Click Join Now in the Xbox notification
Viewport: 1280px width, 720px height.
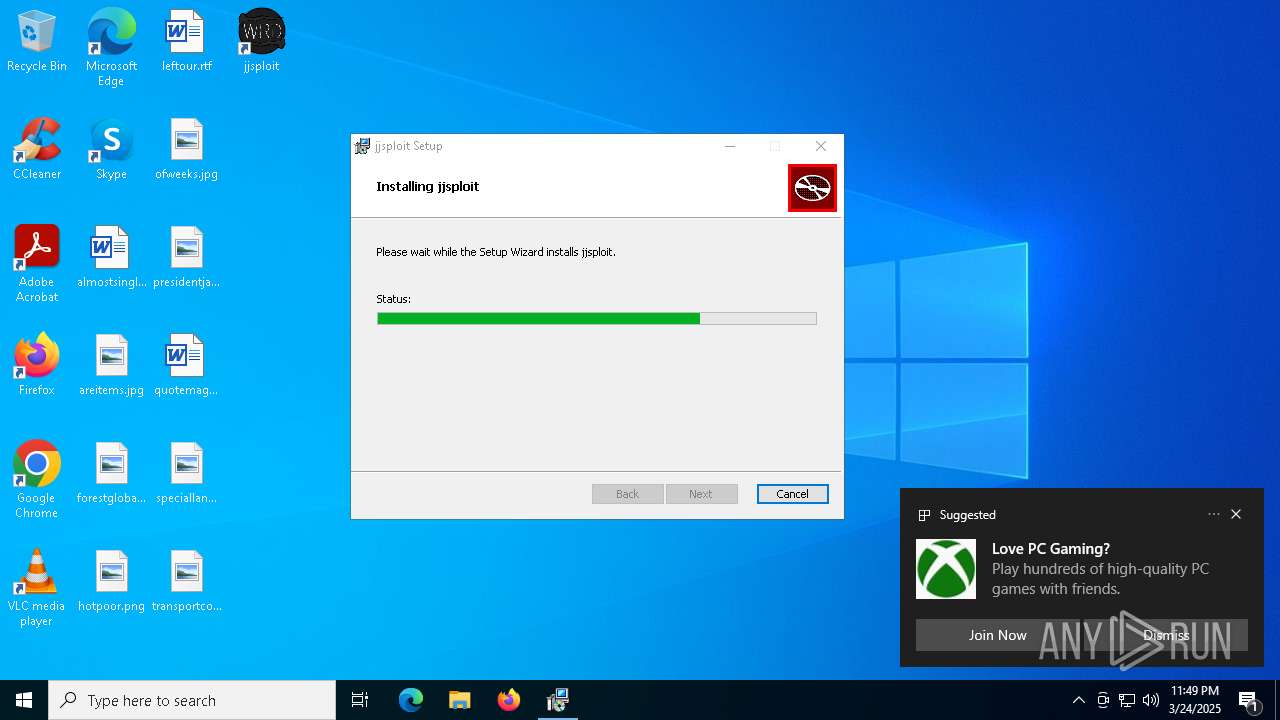(x=997, y=635)
